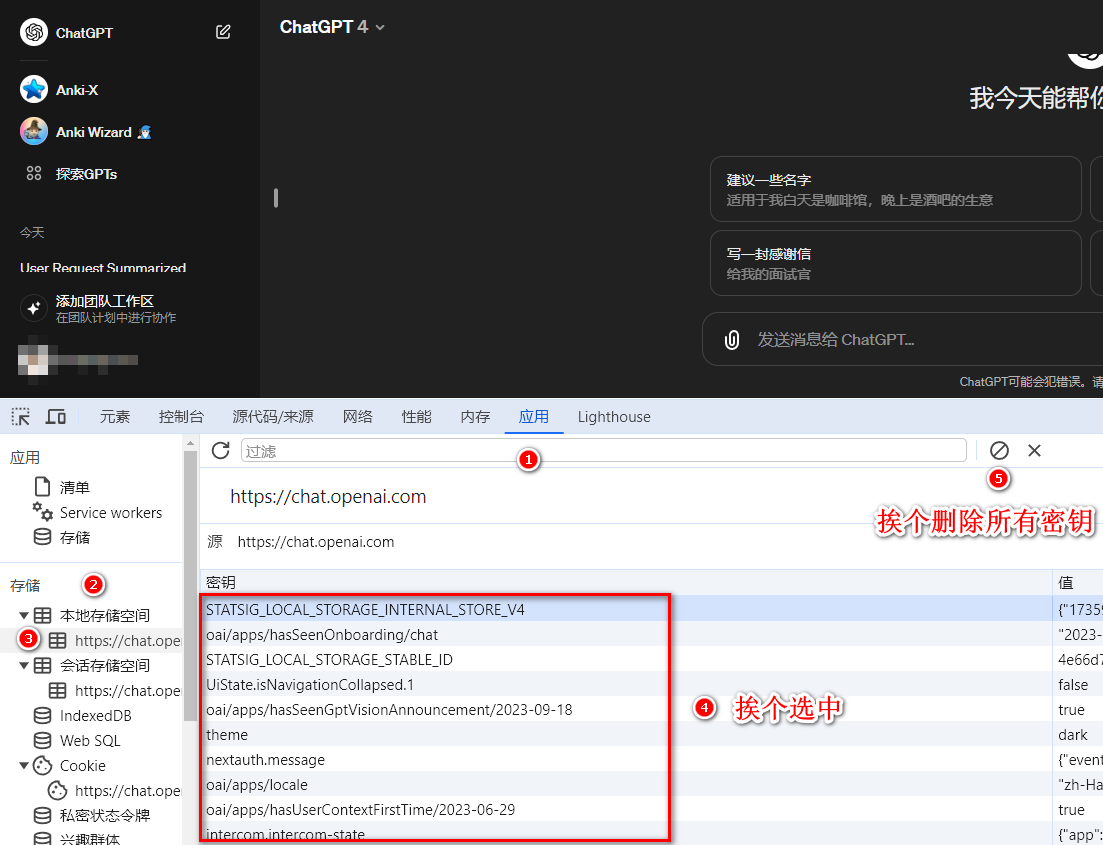Select the oai/apps/locale key row
Image resolution: width=1103 pixels, height=845 pixels.
point(626,784)
